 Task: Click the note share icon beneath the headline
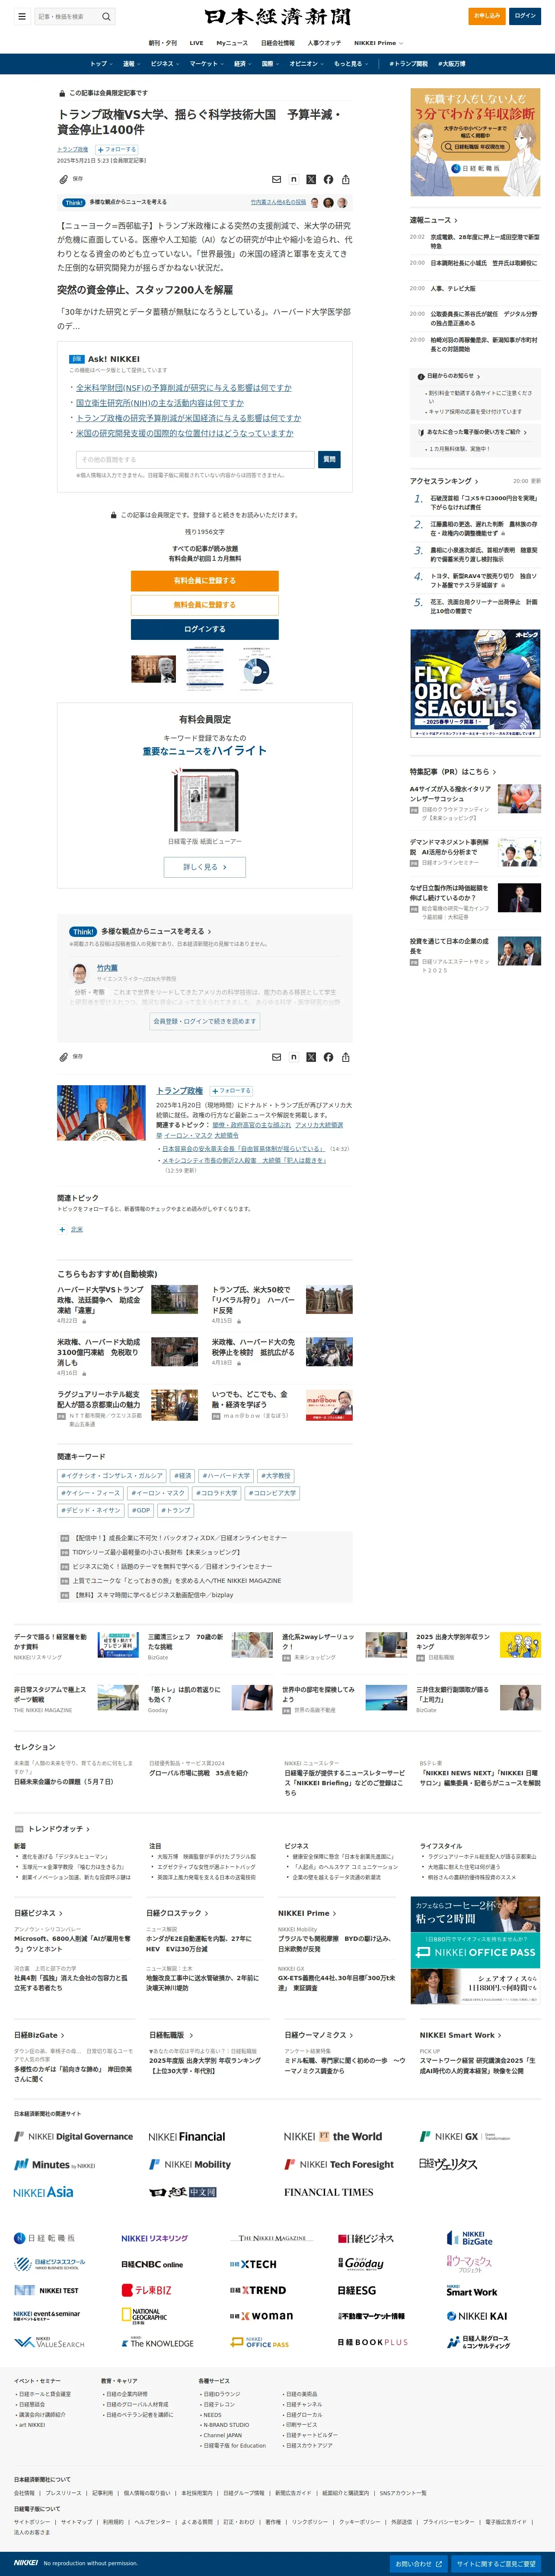(x=294, y=179)
